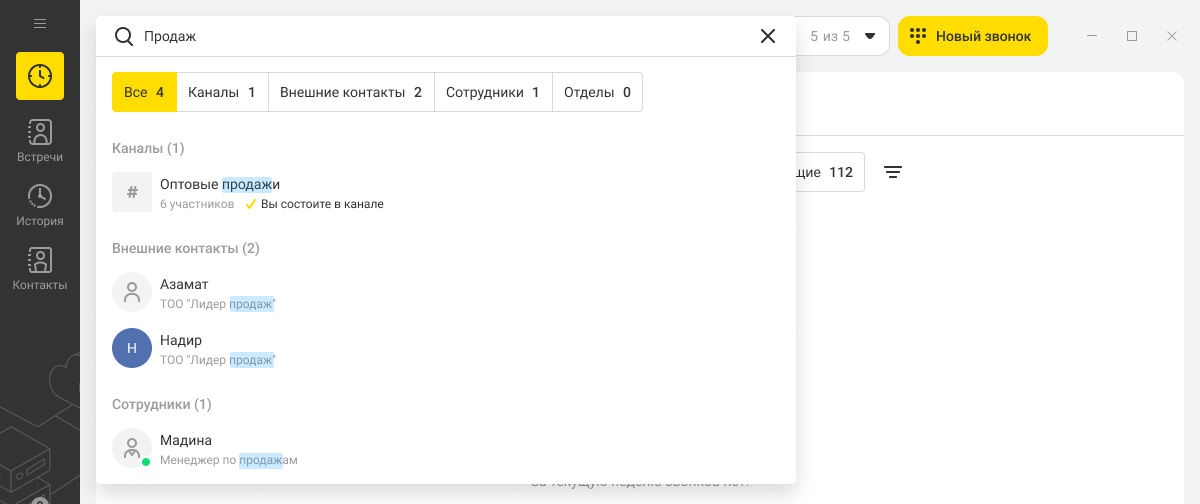Expand the '5 из 5' dropdown arrow
The height and width of the screenshot is (504, 1200).
pos(870,36)
